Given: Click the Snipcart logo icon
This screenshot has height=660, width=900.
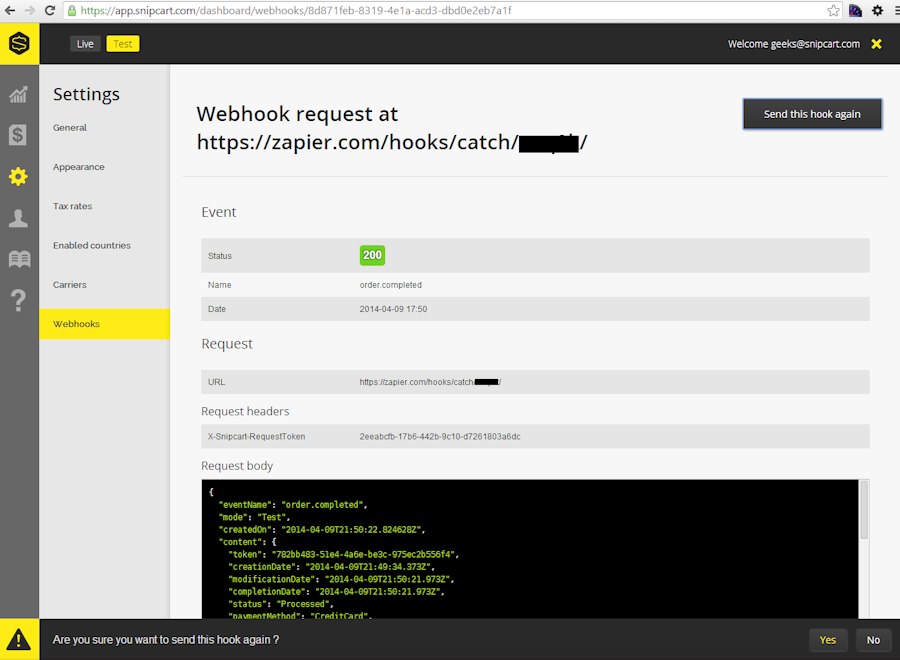Looking at the screenshot, I should click(x=20, y=44).
